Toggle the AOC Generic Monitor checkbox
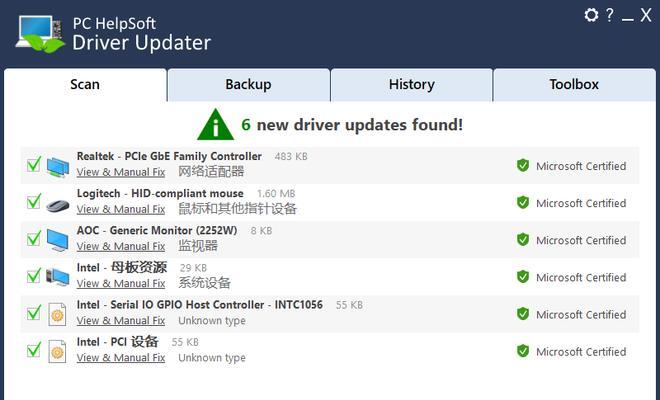 click(x=34, y=238)
